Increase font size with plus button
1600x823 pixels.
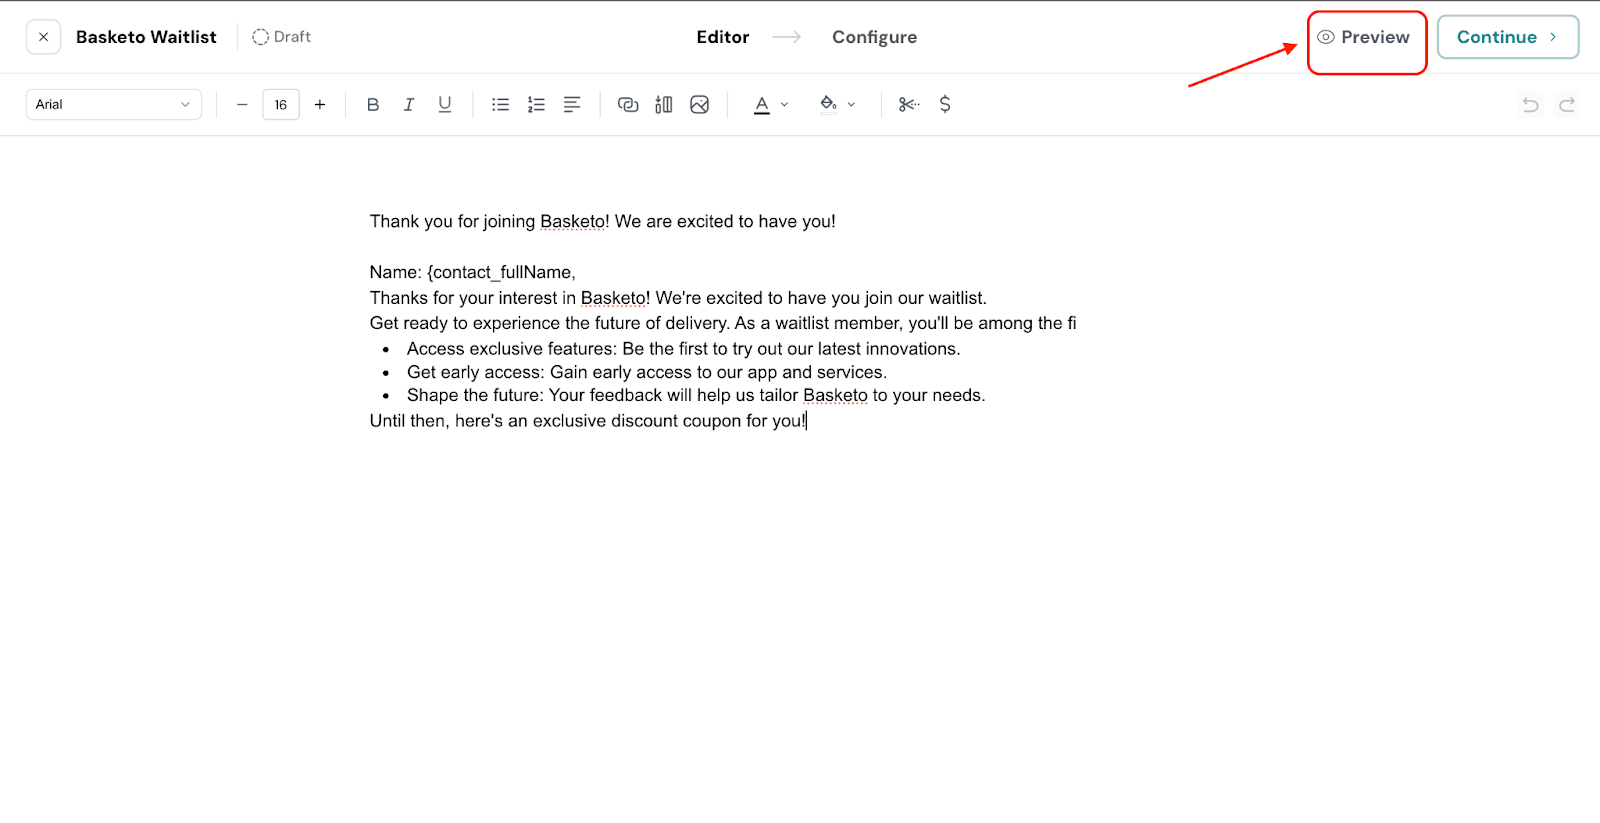click(x=320, y=104)
